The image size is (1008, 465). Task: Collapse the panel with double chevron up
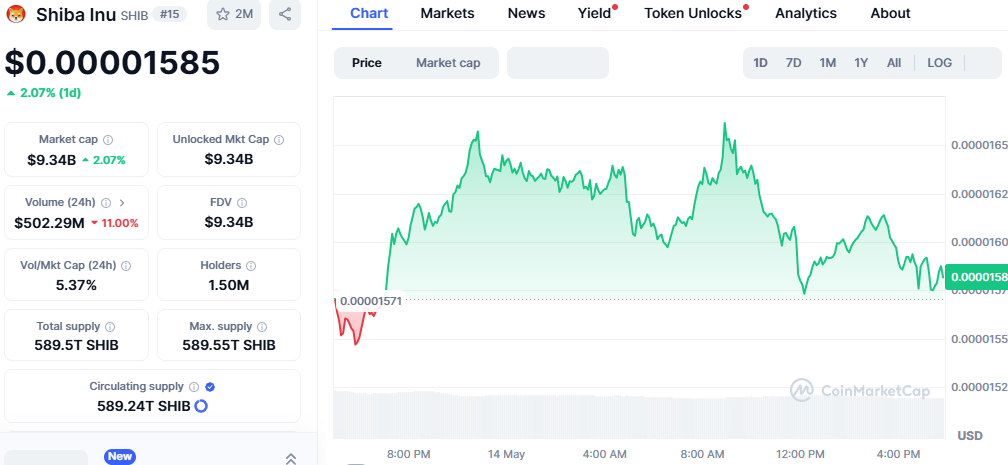click(x=291, y=458)
